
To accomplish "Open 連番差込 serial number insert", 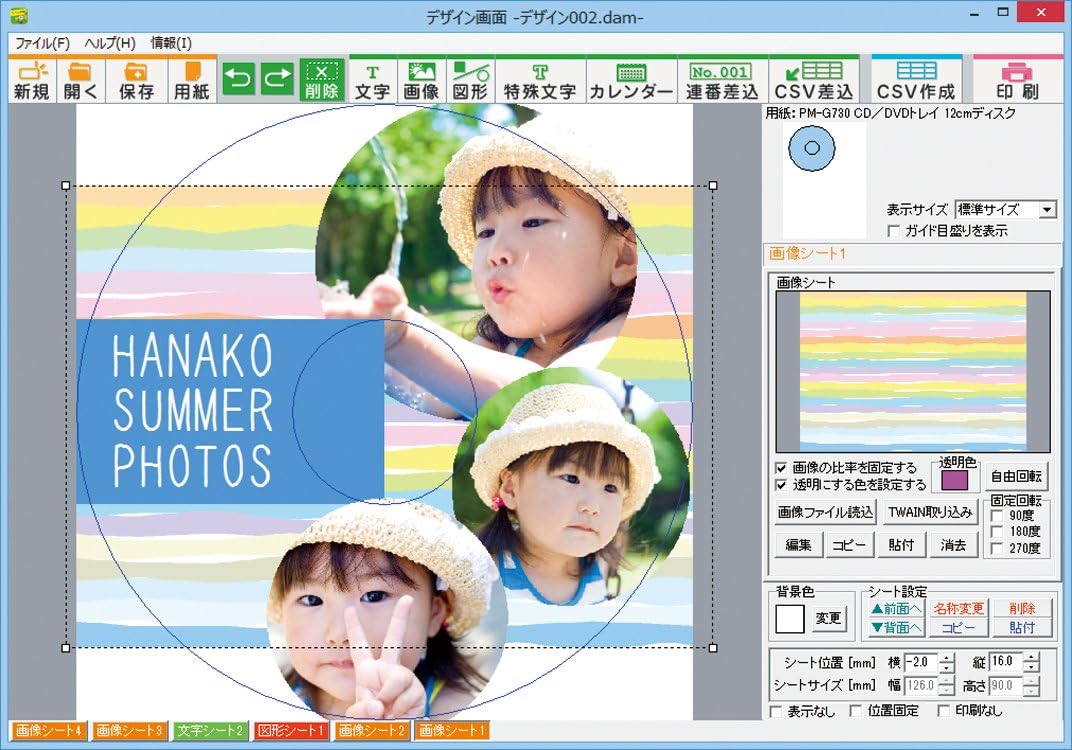I will [722, 81].
